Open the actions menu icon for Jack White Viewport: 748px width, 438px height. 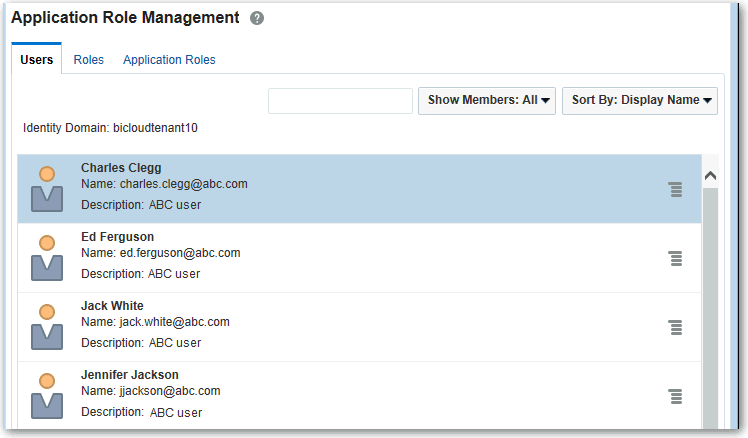coord(675,328)
